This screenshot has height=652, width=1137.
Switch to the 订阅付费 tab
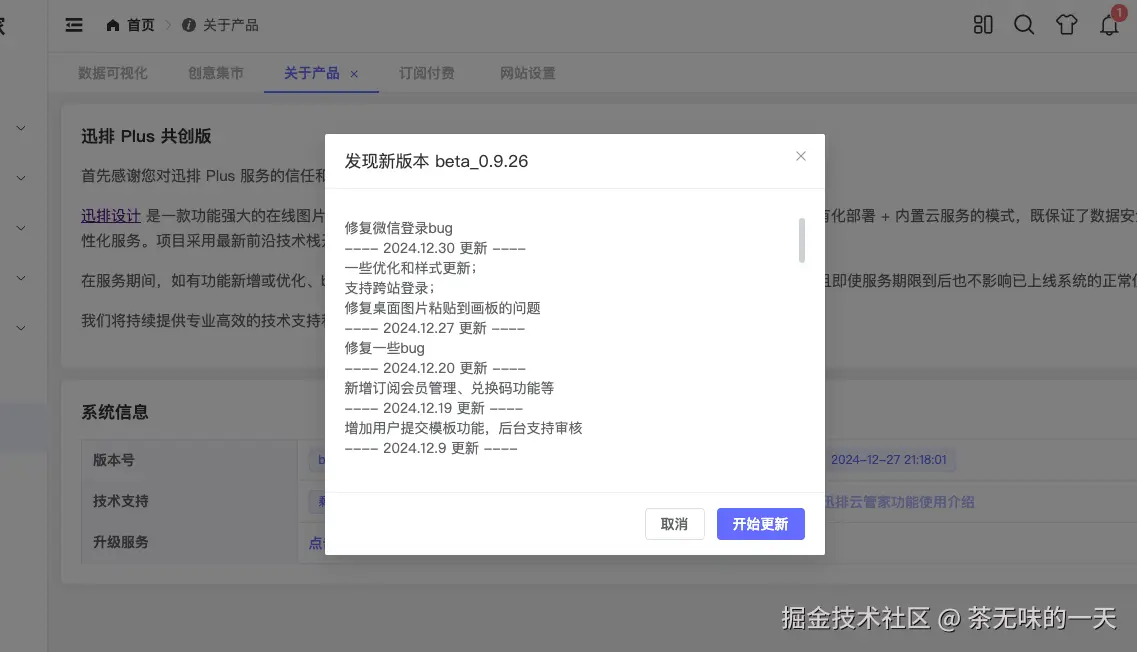426,73
